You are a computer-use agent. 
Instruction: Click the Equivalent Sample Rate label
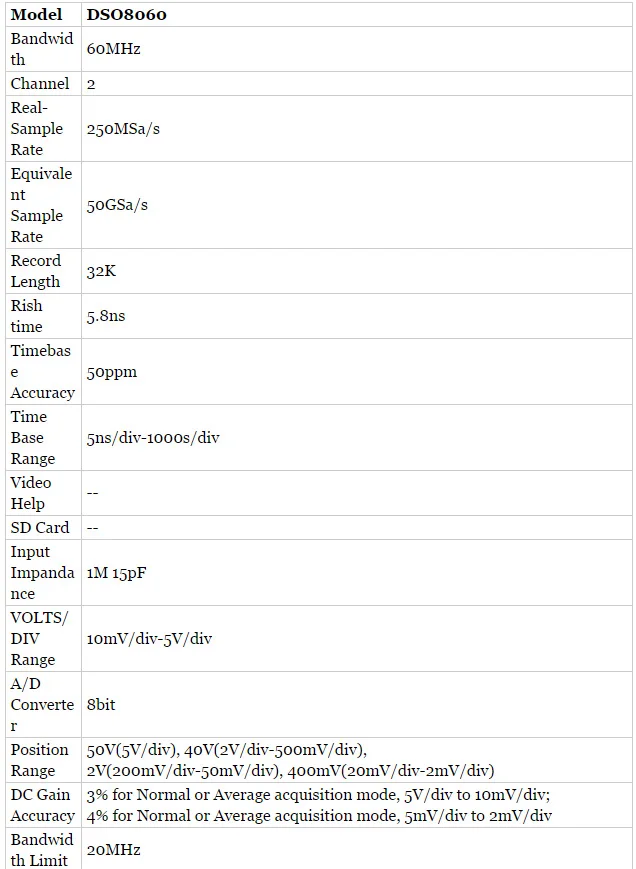[x=42, y=205]
